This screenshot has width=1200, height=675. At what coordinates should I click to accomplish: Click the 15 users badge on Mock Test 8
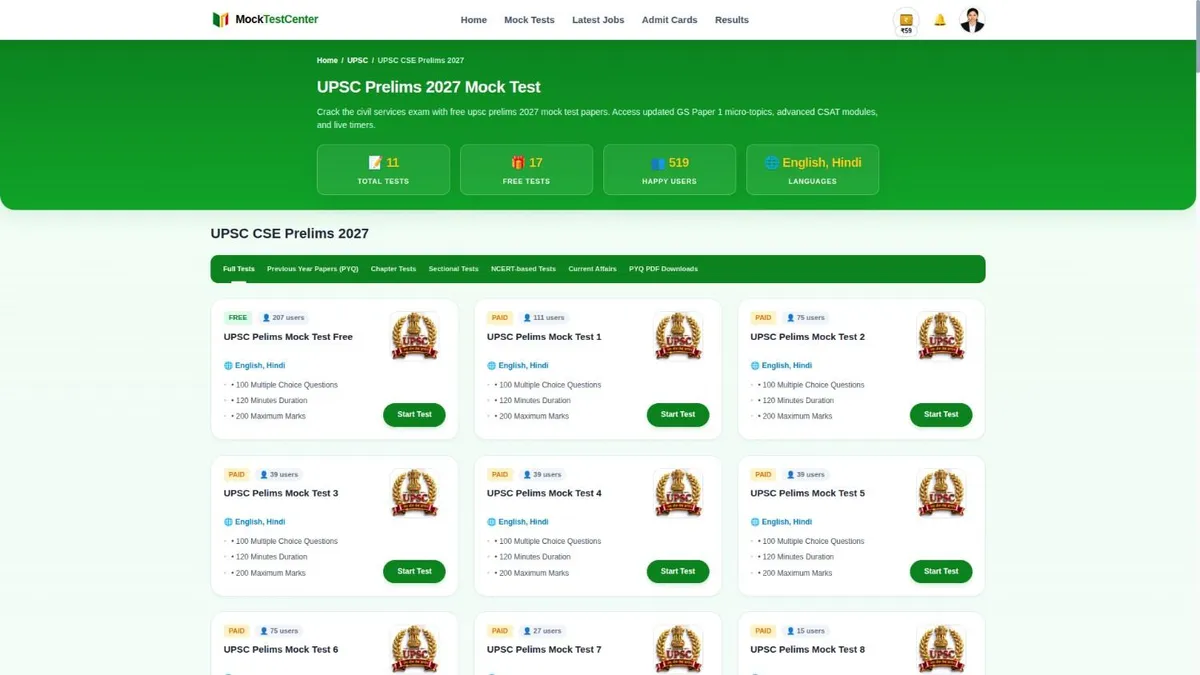tap(806, 631)
